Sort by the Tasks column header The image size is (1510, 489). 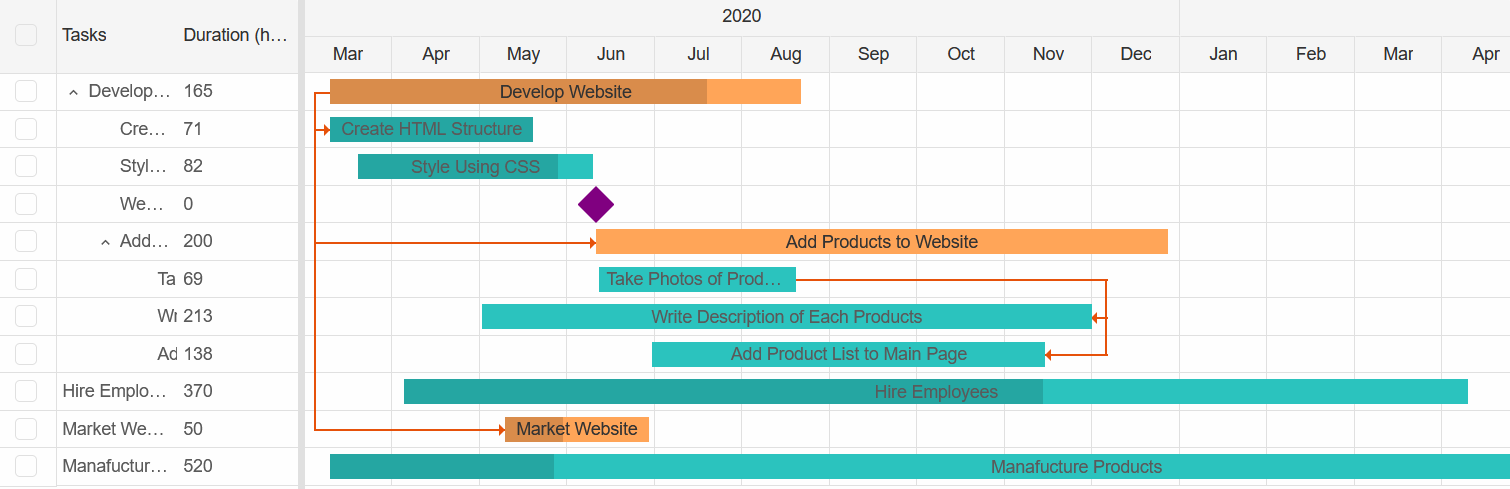[x=84, y=35]
